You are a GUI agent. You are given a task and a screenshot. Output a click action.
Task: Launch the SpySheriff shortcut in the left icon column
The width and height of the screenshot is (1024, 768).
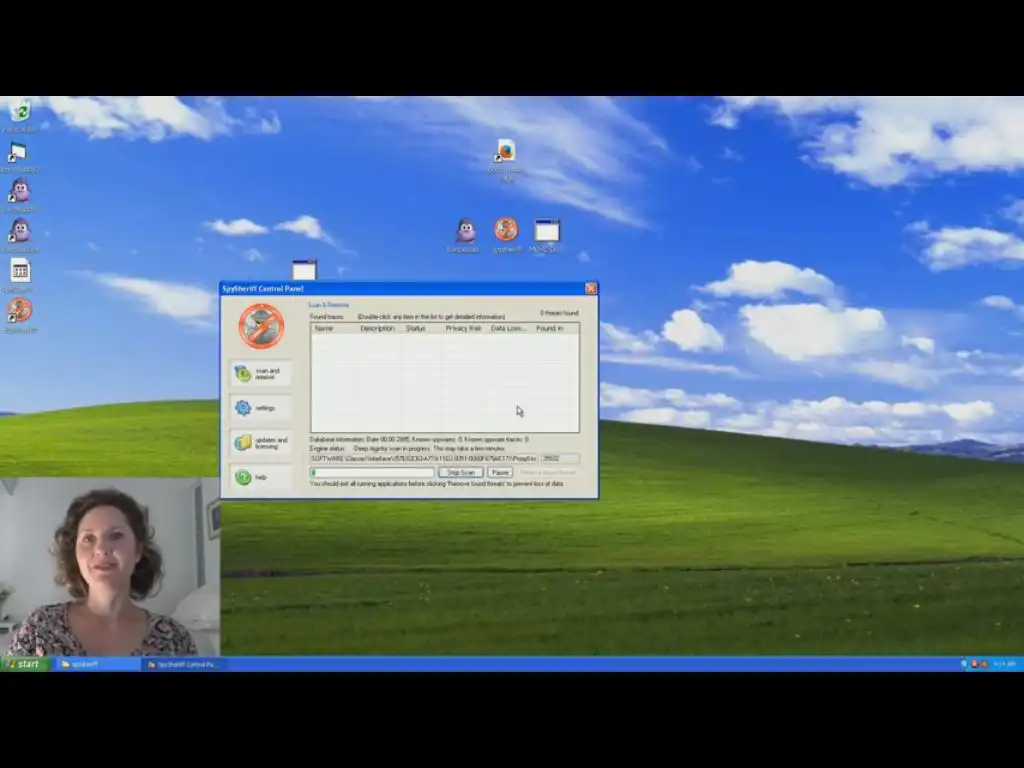[x=20, y=311]
